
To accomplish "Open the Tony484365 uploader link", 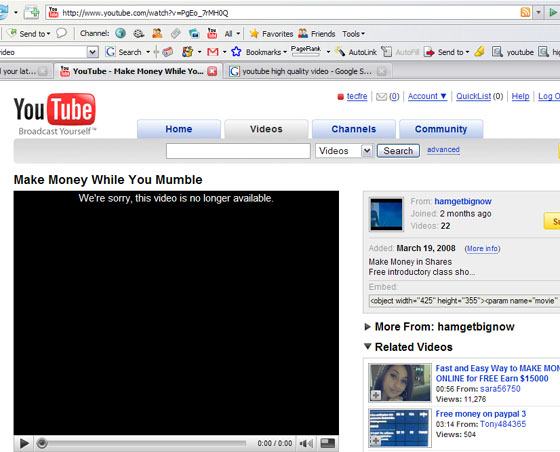I will tap(503, 424).
